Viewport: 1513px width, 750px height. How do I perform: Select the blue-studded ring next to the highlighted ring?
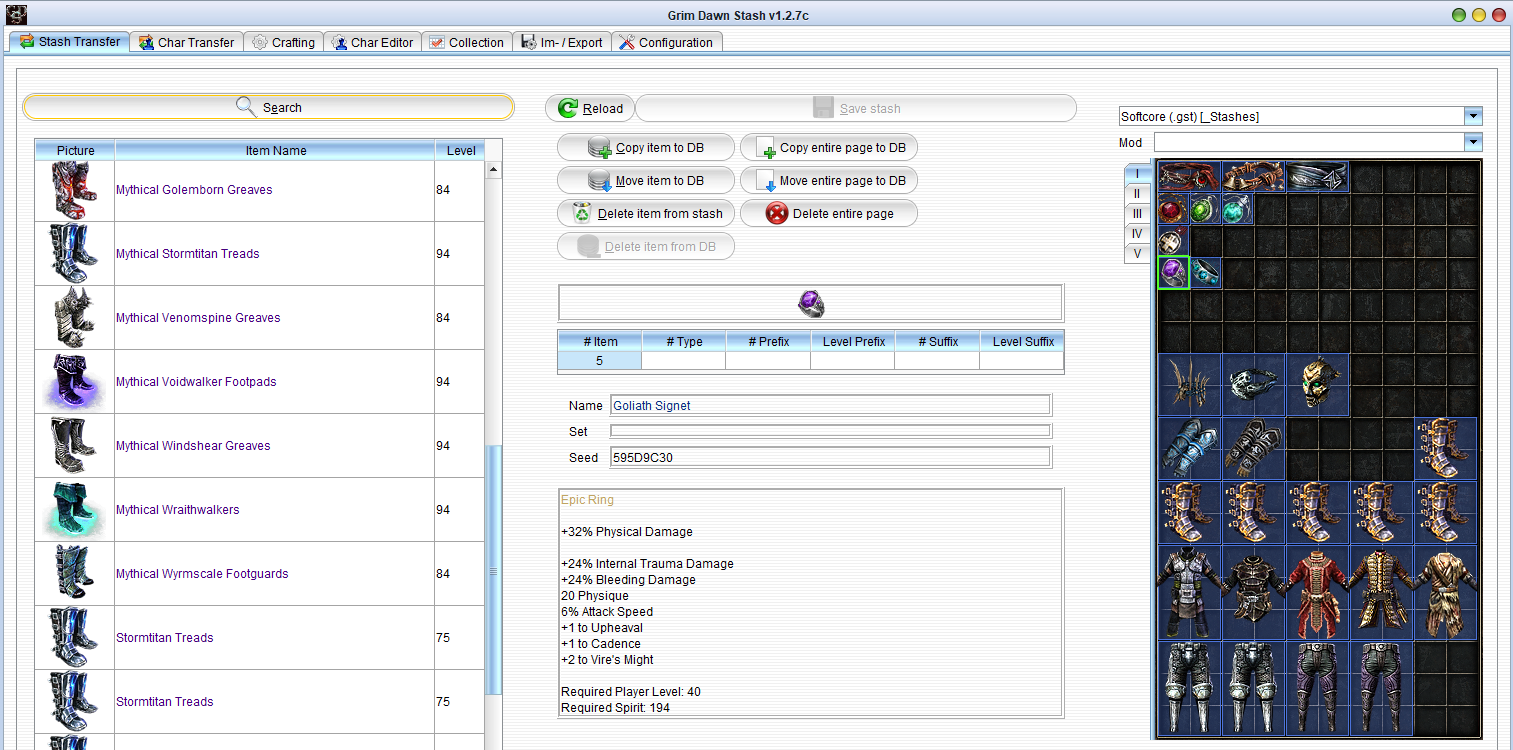[1205, 272]
